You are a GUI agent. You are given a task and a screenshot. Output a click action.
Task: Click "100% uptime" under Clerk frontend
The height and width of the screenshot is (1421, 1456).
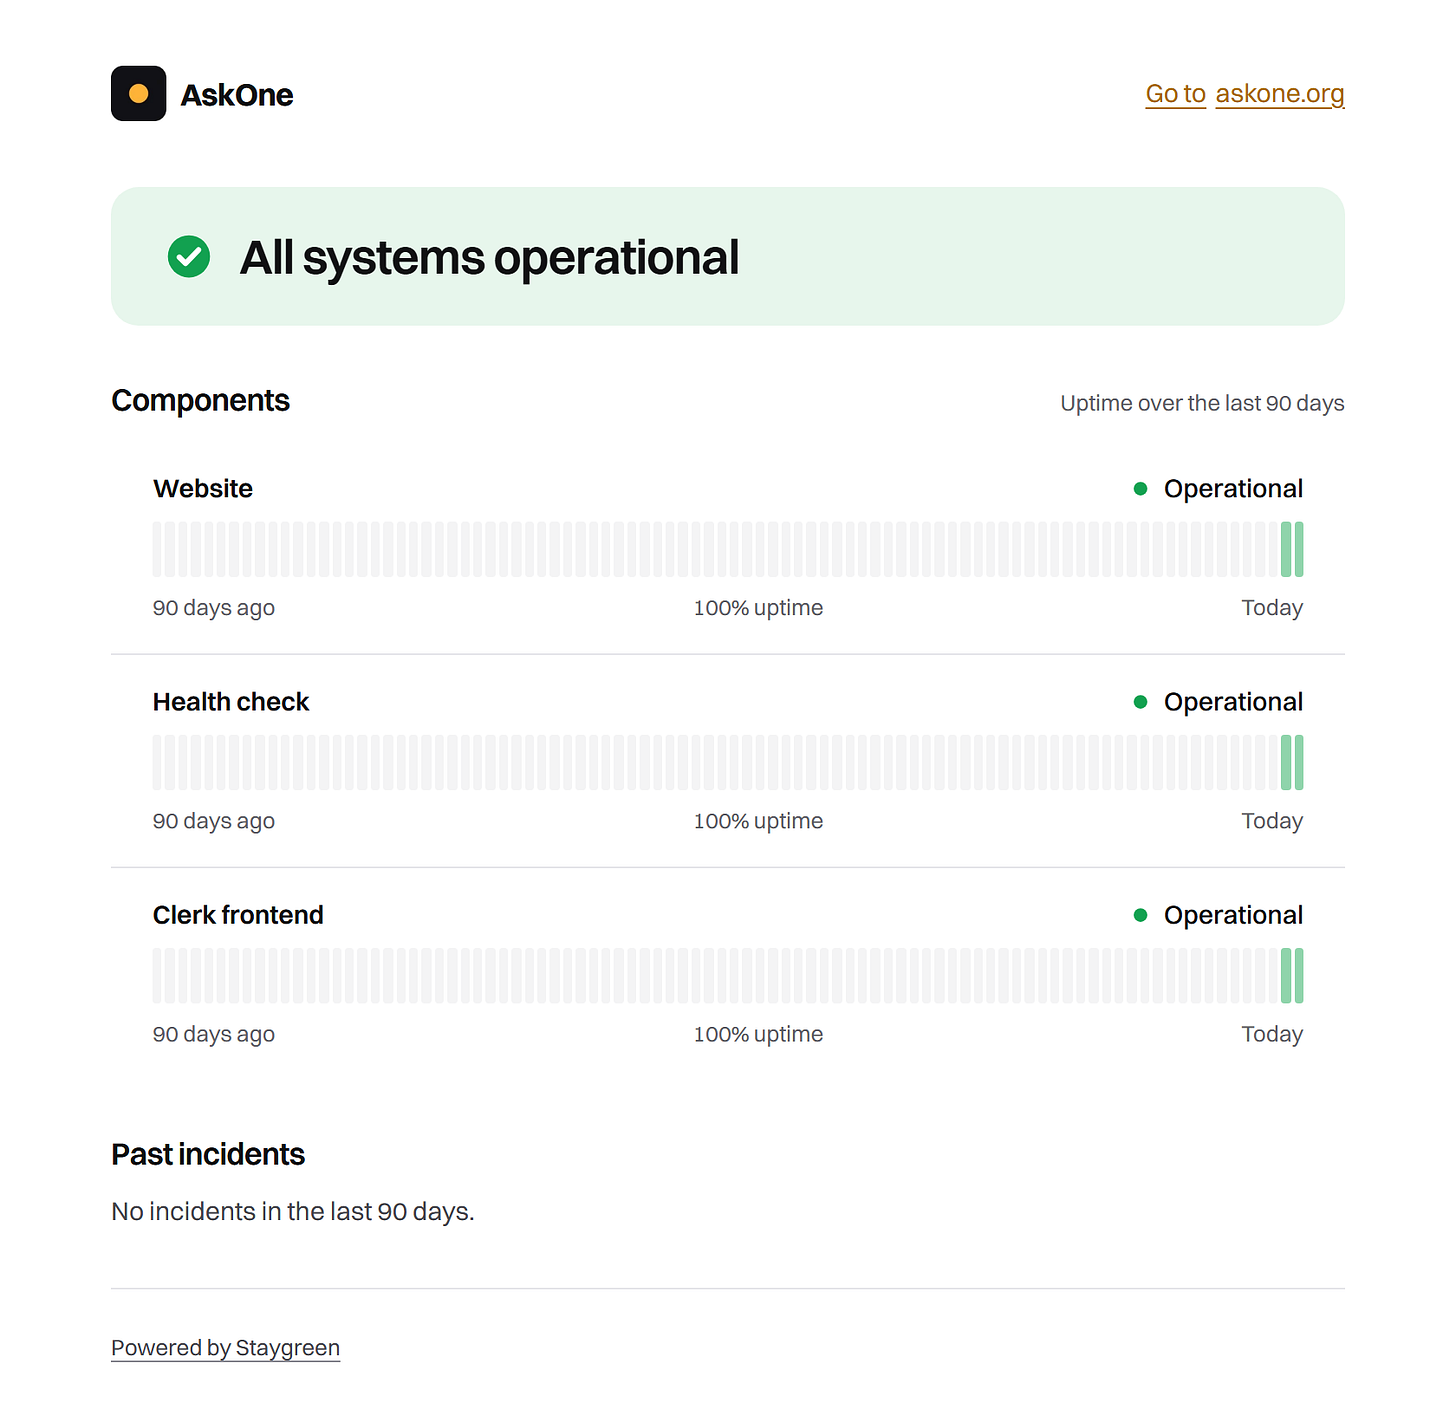coord(759,1034)
